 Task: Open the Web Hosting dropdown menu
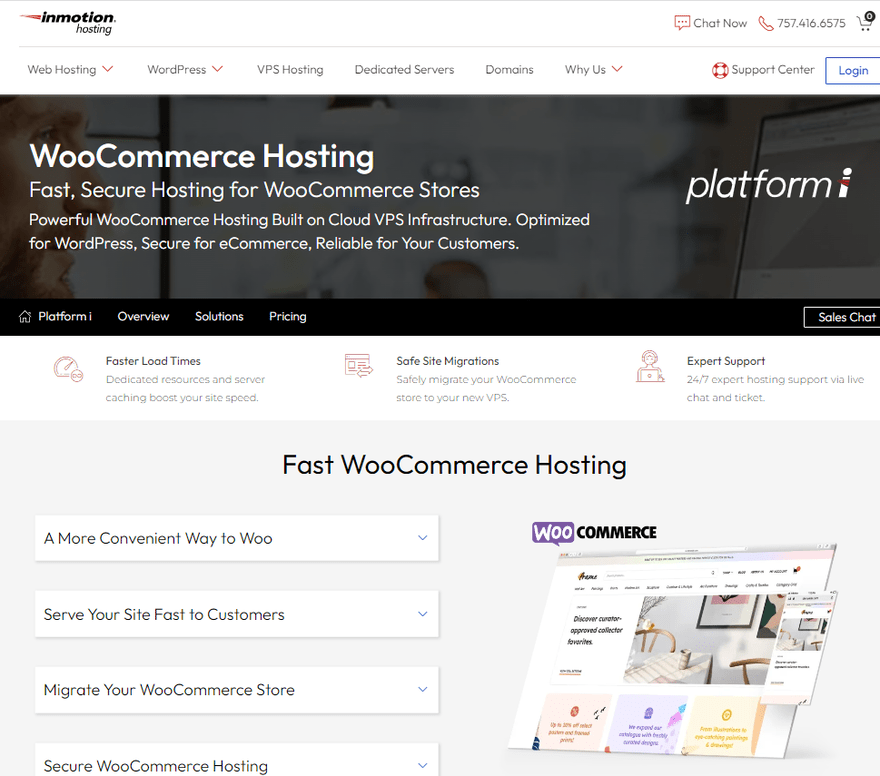click(70, 70)
